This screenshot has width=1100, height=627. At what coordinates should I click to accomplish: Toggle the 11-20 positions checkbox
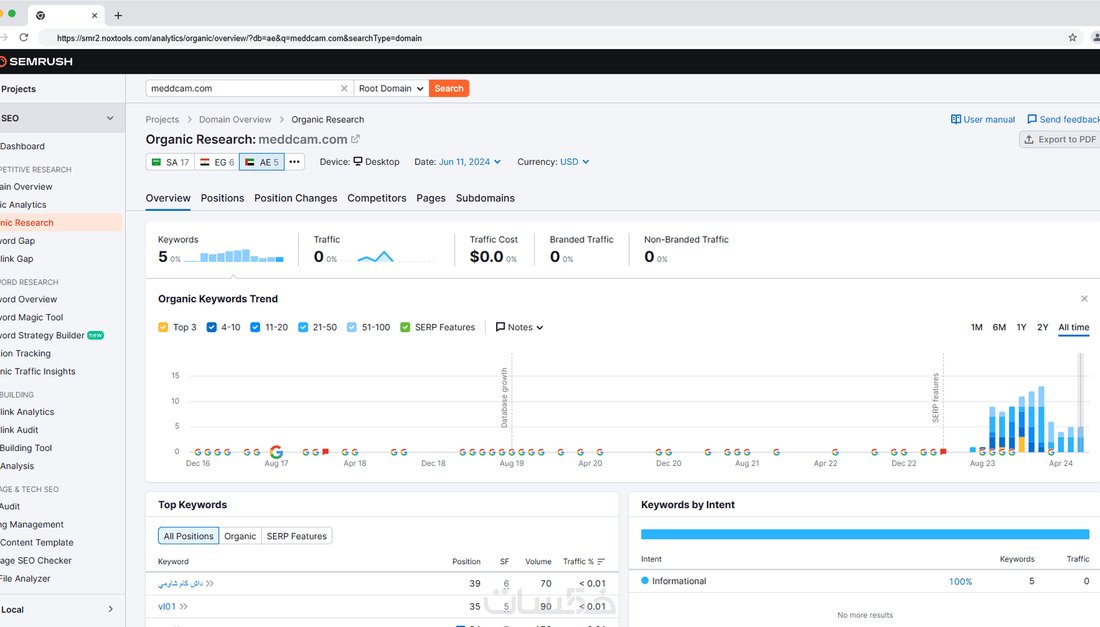point(255,328)
